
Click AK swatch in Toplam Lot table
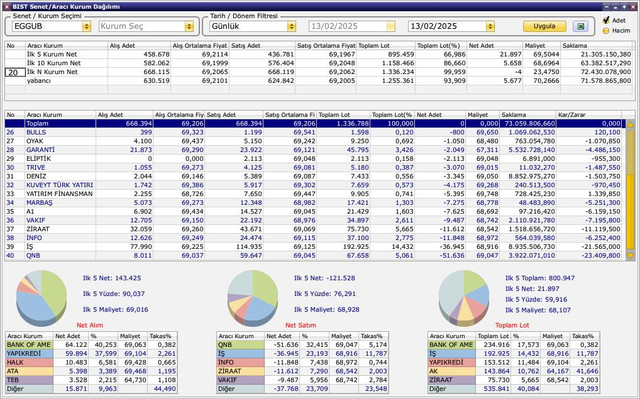point(451,371)
